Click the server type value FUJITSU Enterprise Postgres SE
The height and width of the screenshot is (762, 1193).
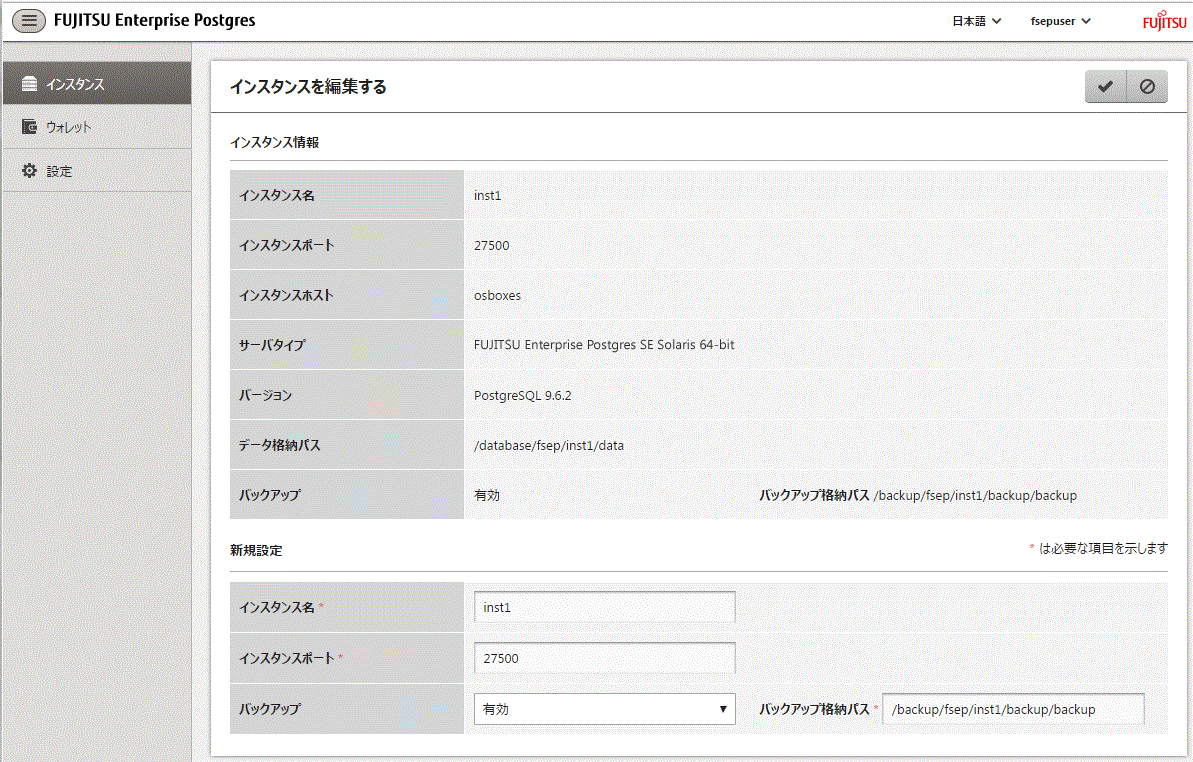604,344
